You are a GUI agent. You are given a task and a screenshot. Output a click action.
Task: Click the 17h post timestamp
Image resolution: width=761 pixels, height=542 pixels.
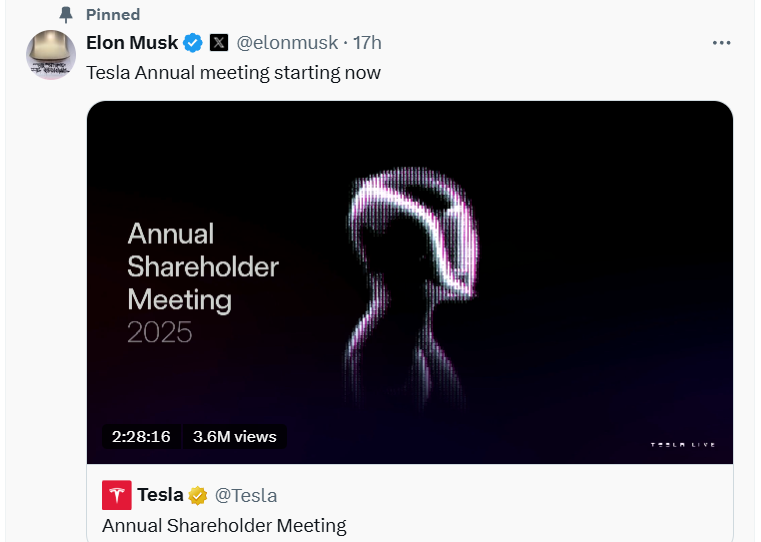[x=368, y=43]
